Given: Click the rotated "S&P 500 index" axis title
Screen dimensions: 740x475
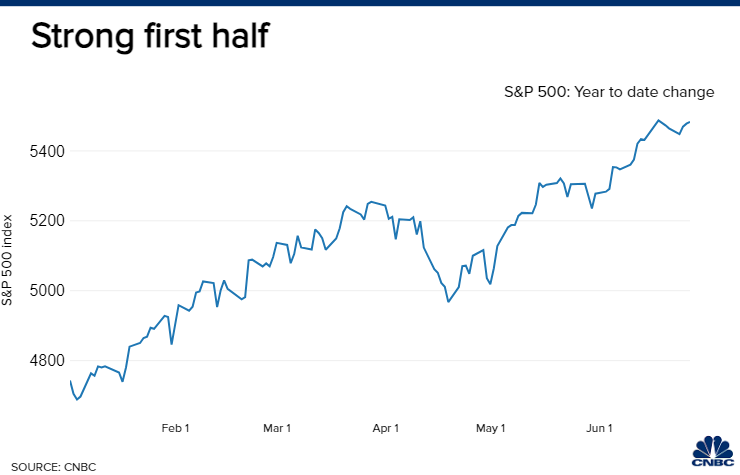Looking at the screenshot, I should [9, 259].
